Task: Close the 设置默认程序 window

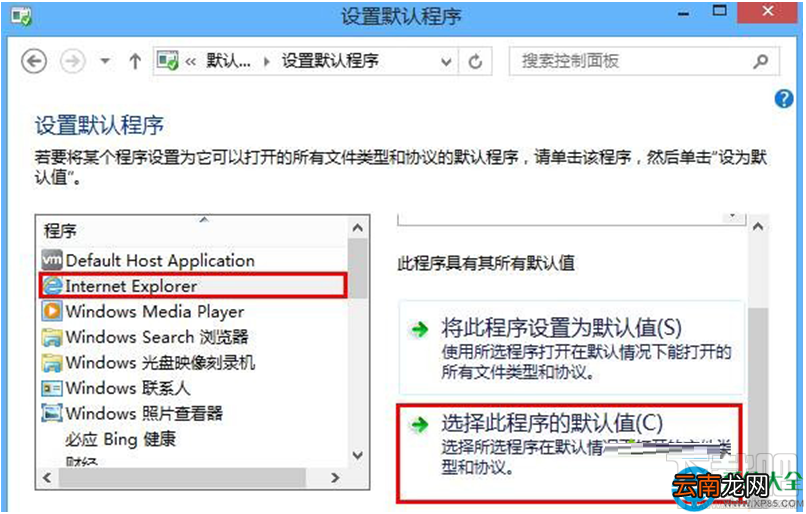Action: 768,12
